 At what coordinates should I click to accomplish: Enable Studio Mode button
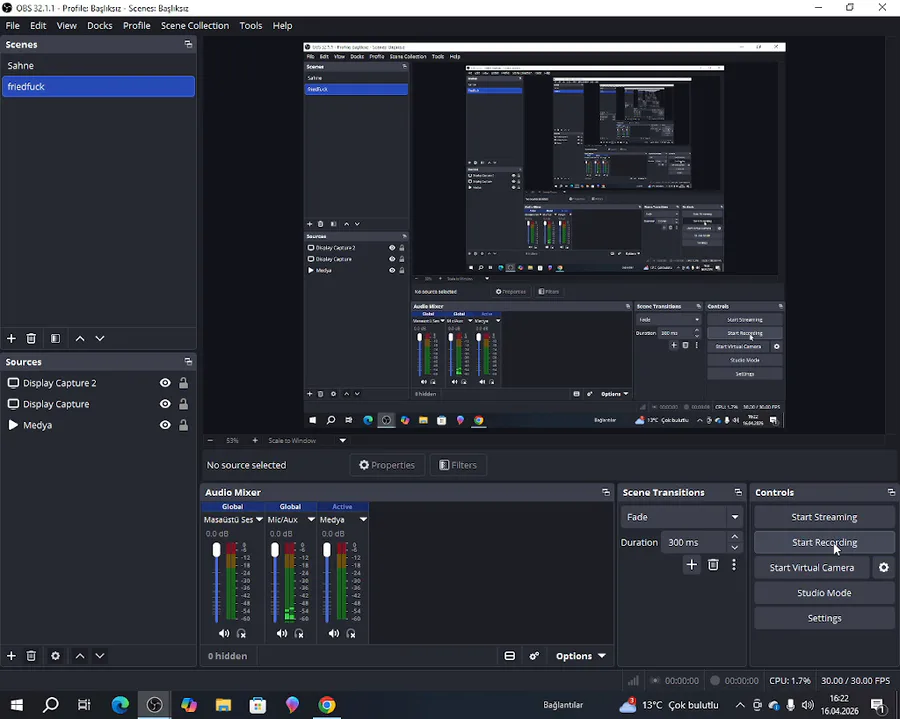click(824, 593)
